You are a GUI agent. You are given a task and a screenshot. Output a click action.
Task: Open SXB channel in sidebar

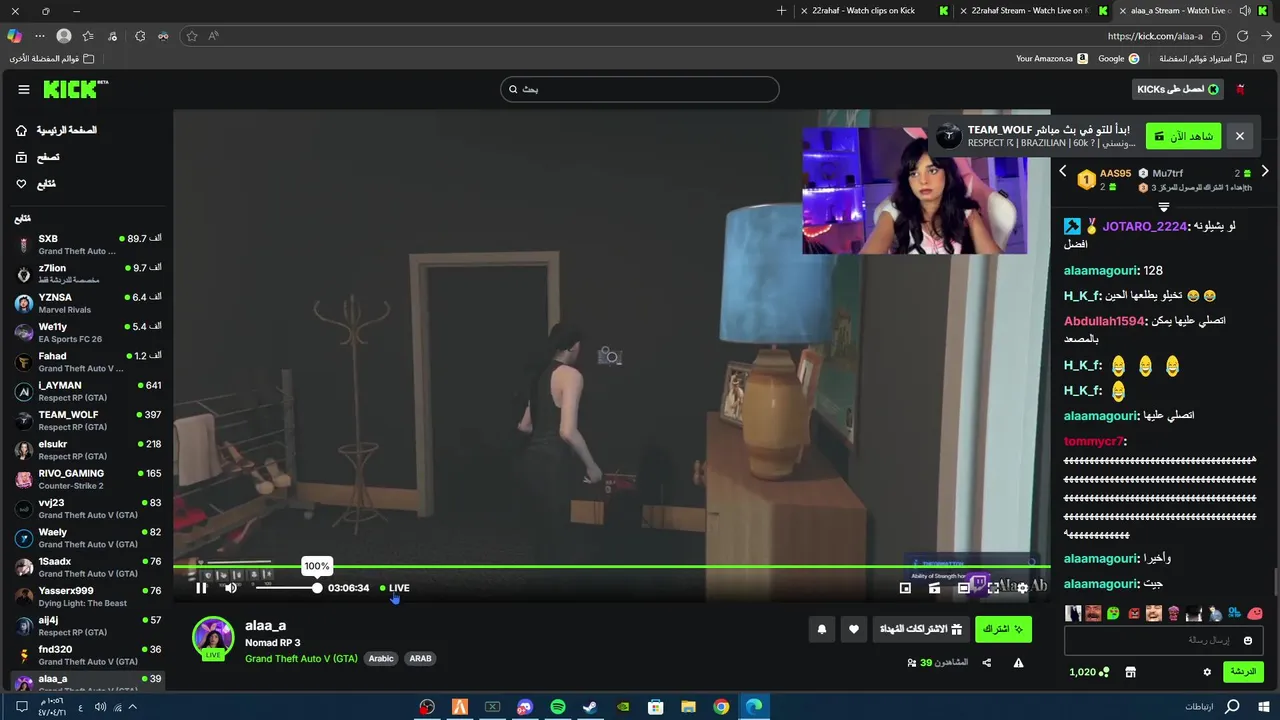click(87, 244)
